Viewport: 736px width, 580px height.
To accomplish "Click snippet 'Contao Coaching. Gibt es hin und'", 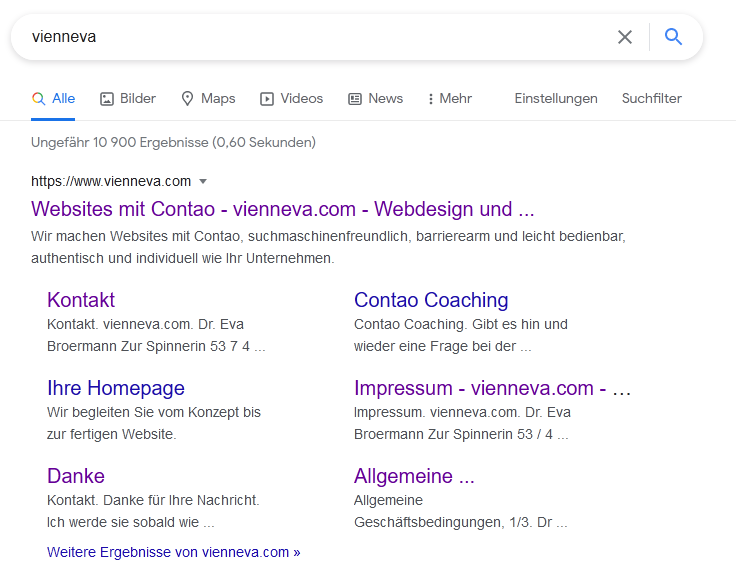I will tap(460, 324).
